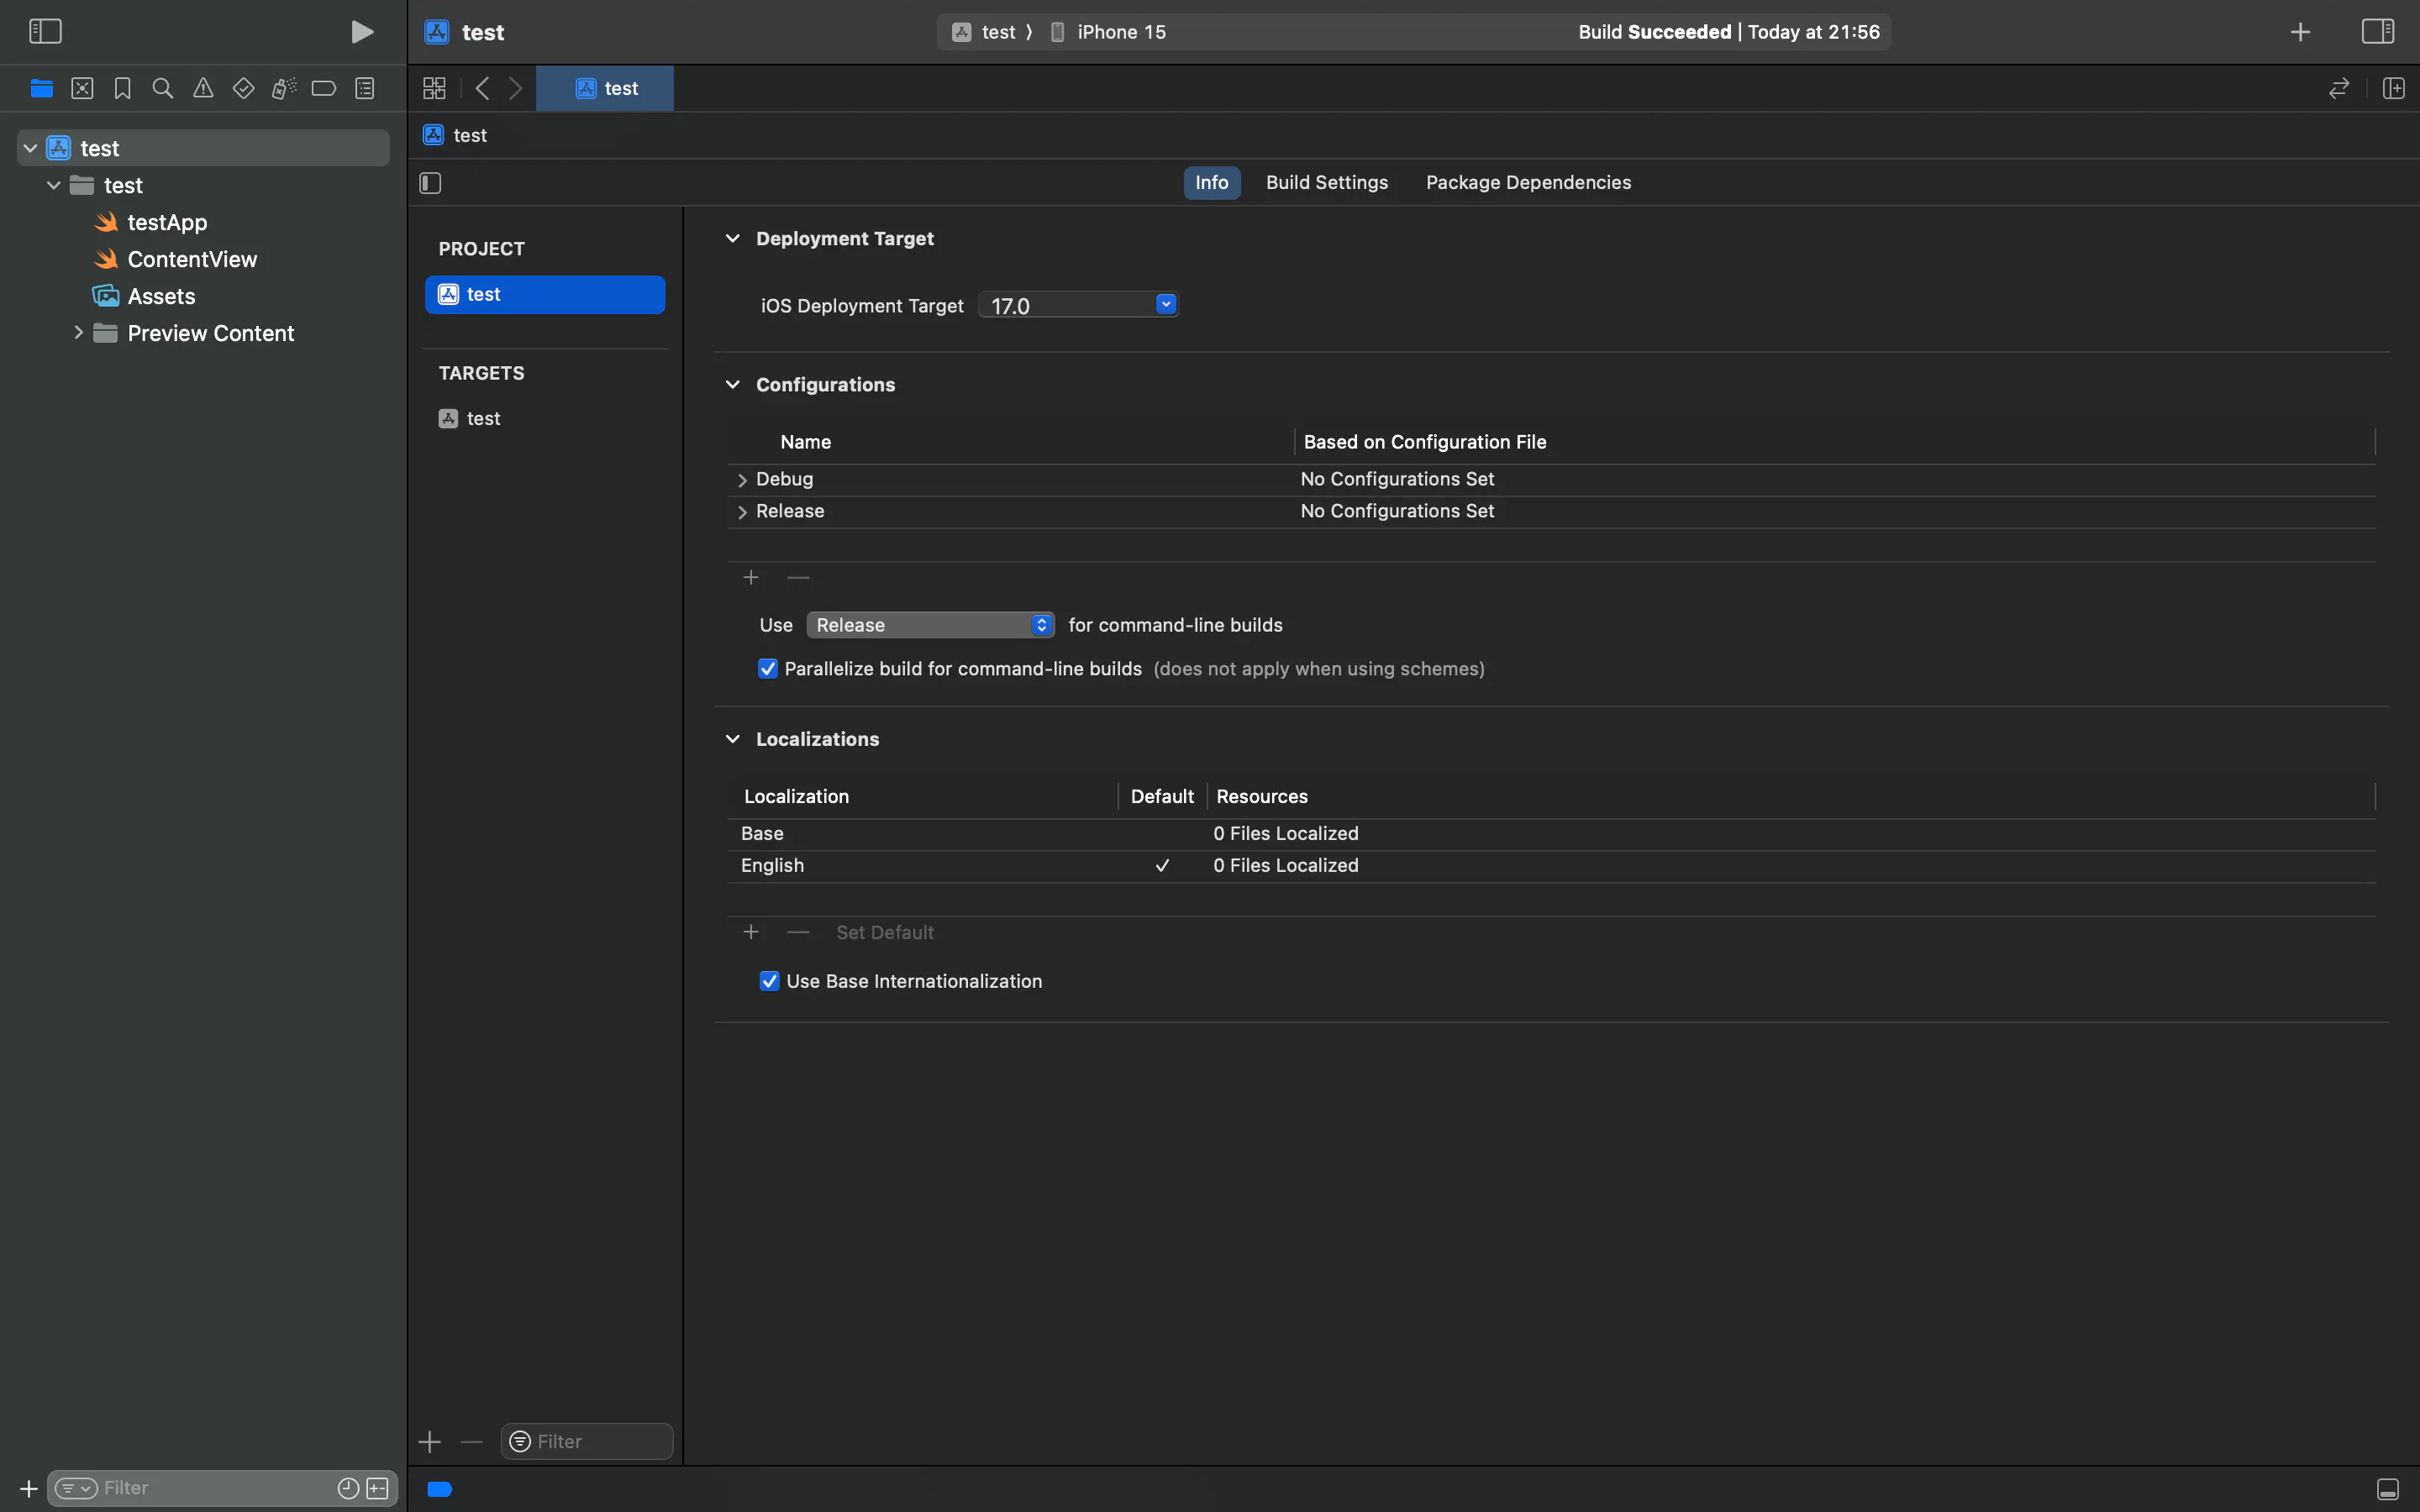Click the editor review changes arrows icon
2420x1512 pixels.
(x=2338, y=88)
